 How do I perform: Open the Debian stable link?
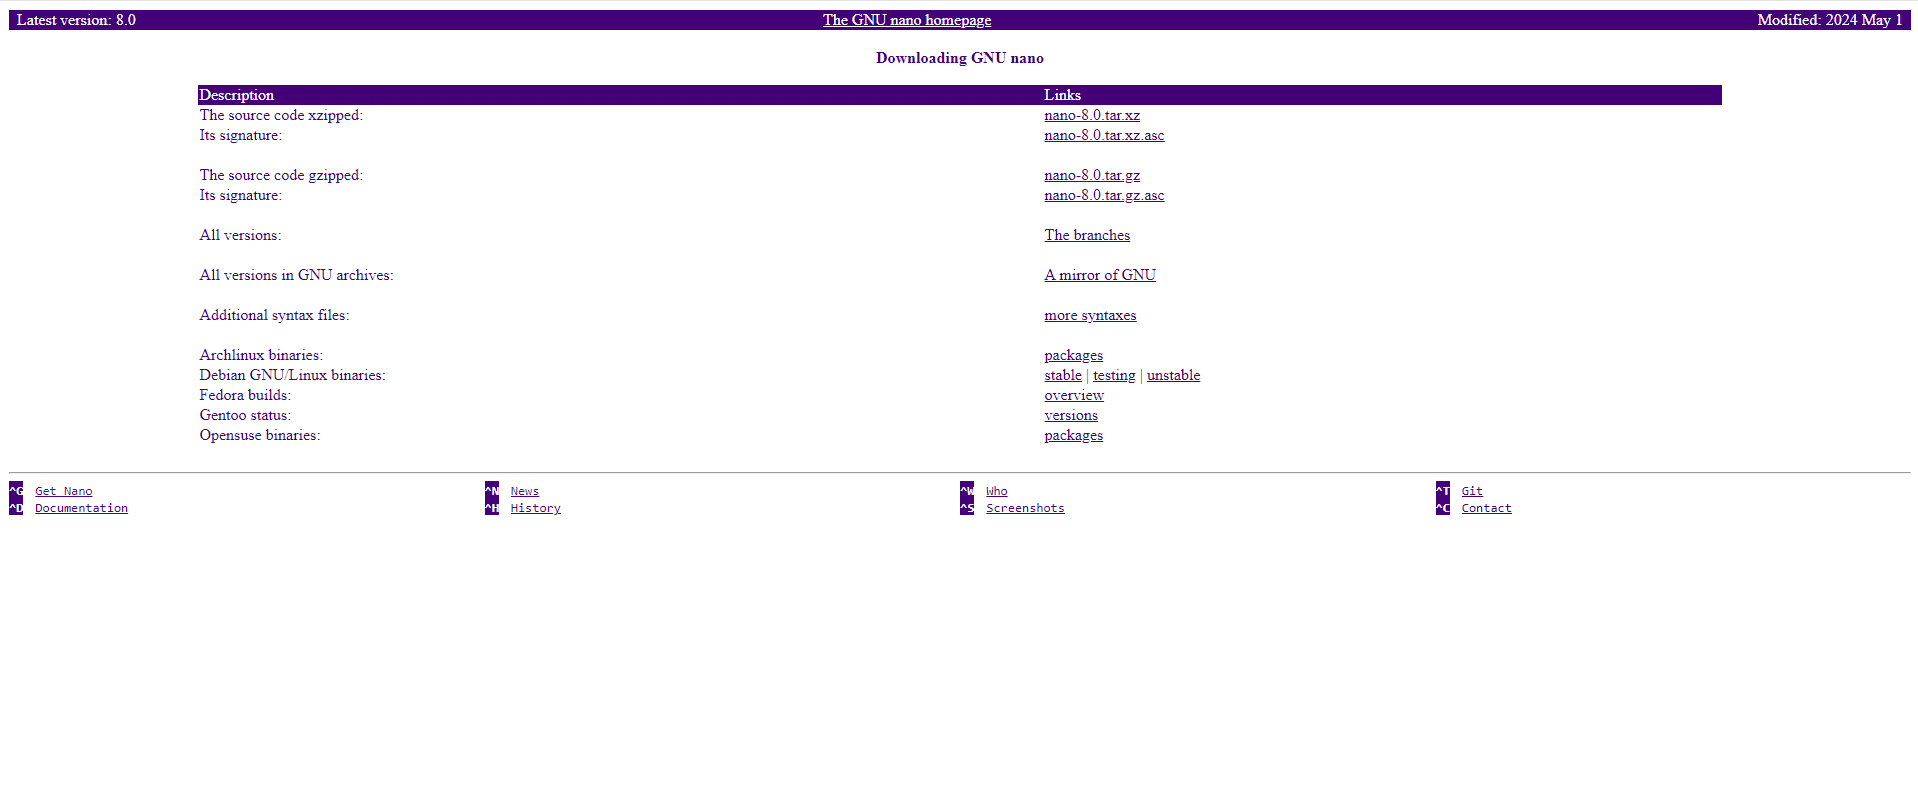coord(1063,375)
